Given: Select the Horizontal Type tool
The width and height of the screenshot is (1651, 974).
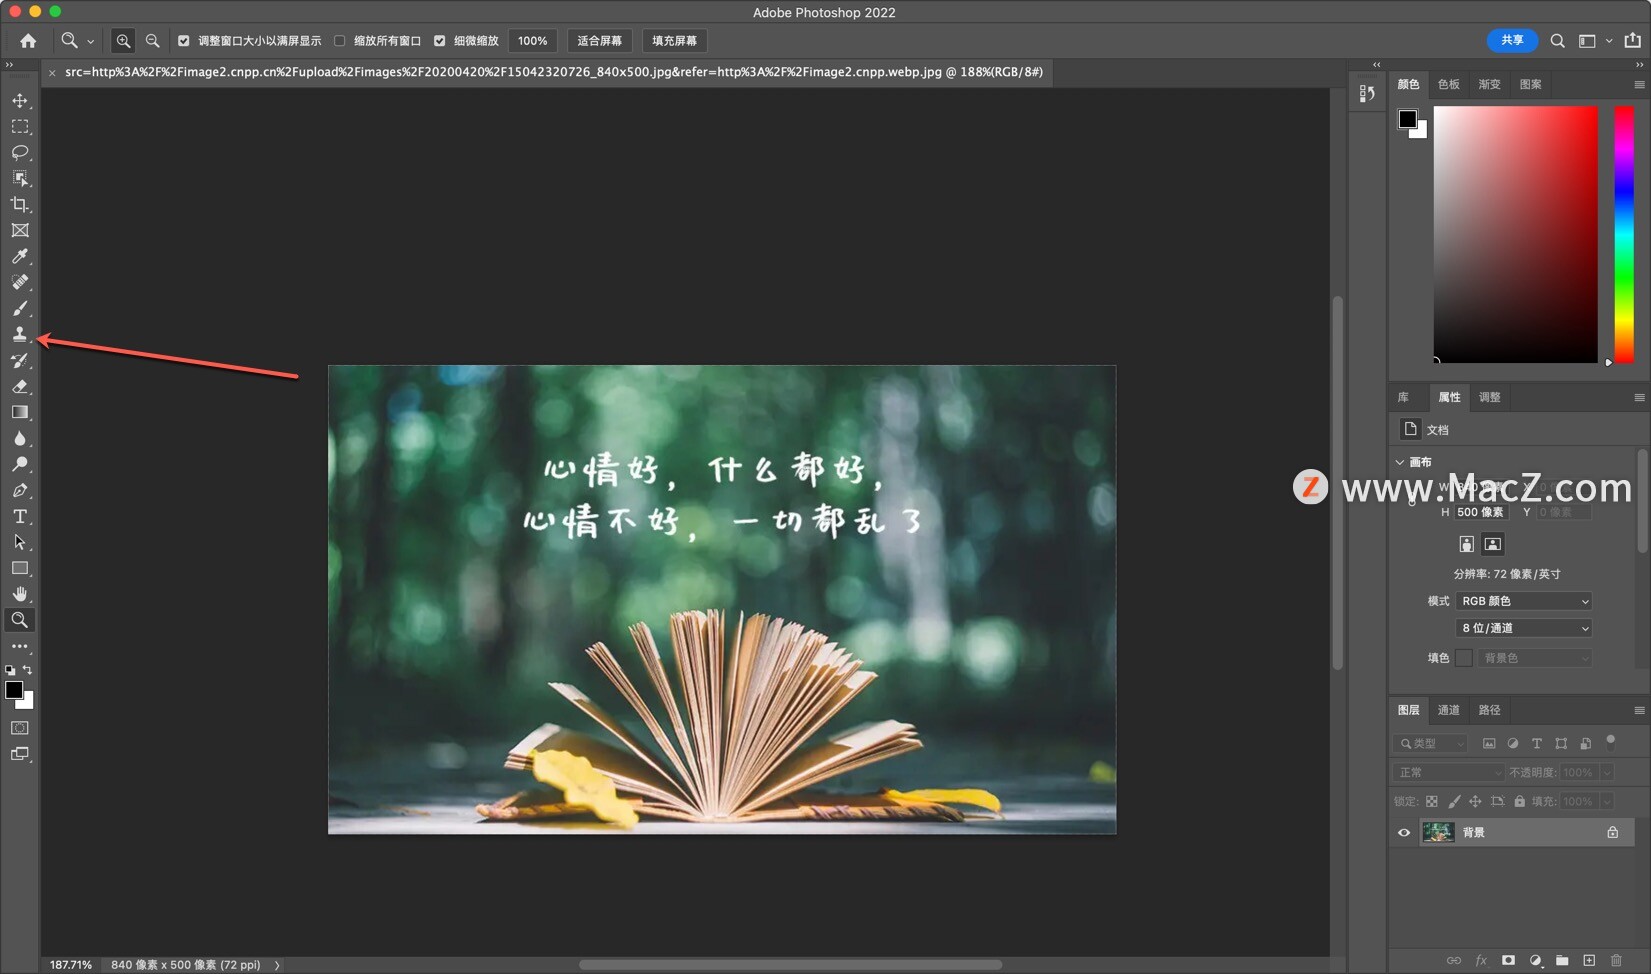Looking at the screenshot, I should tap(19, 516).
